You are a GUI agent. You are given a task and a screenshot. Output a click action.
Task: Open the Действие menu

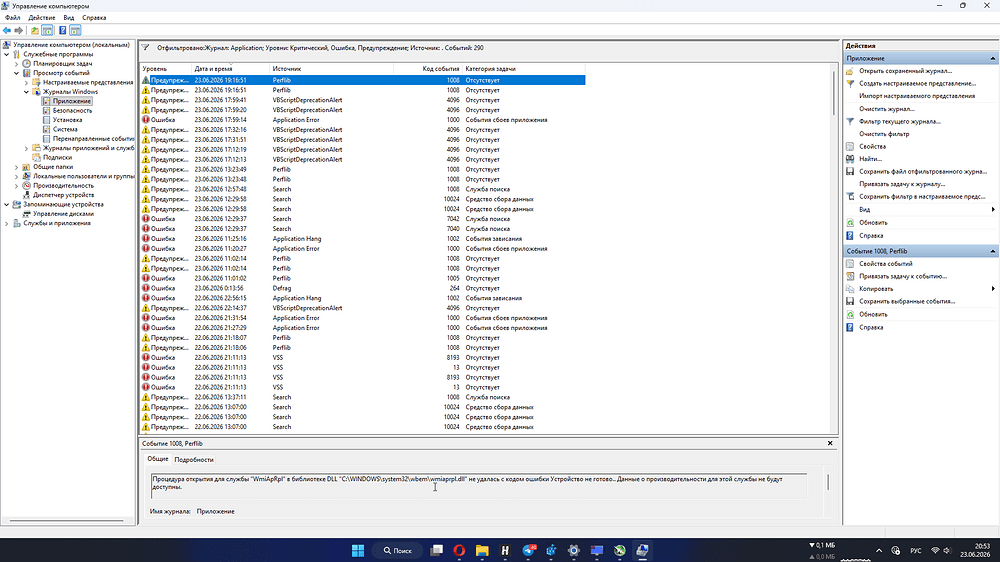41,18
